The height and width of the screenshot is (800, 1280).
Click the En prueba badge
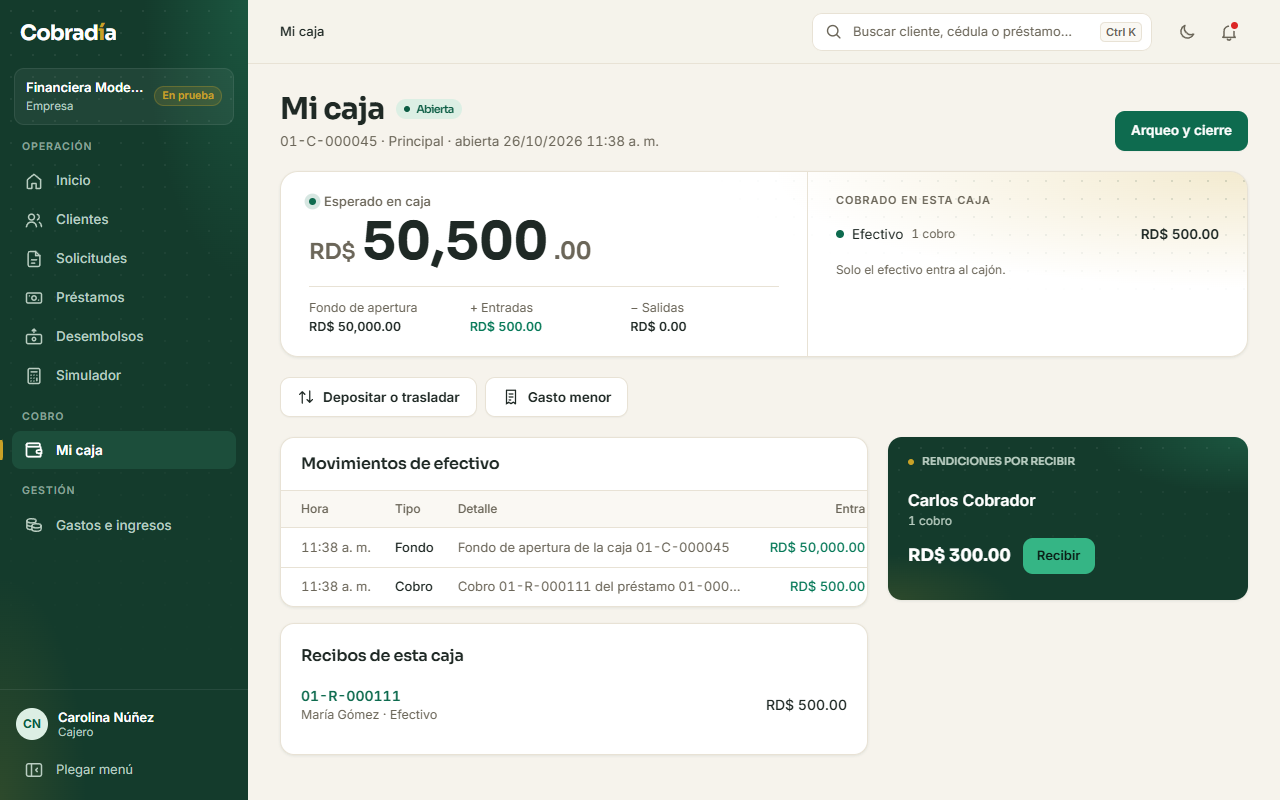pyautogui.click(x=188, y=96)
